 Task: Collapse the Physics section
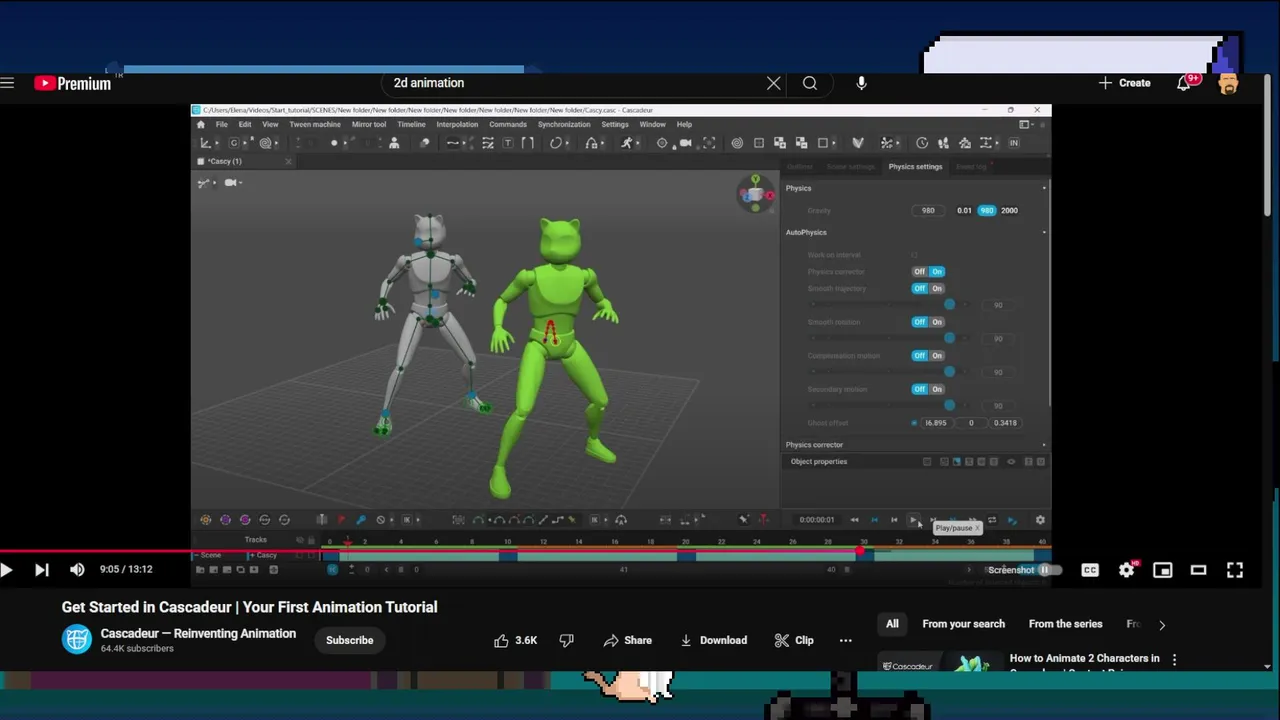coord(1044,188)
